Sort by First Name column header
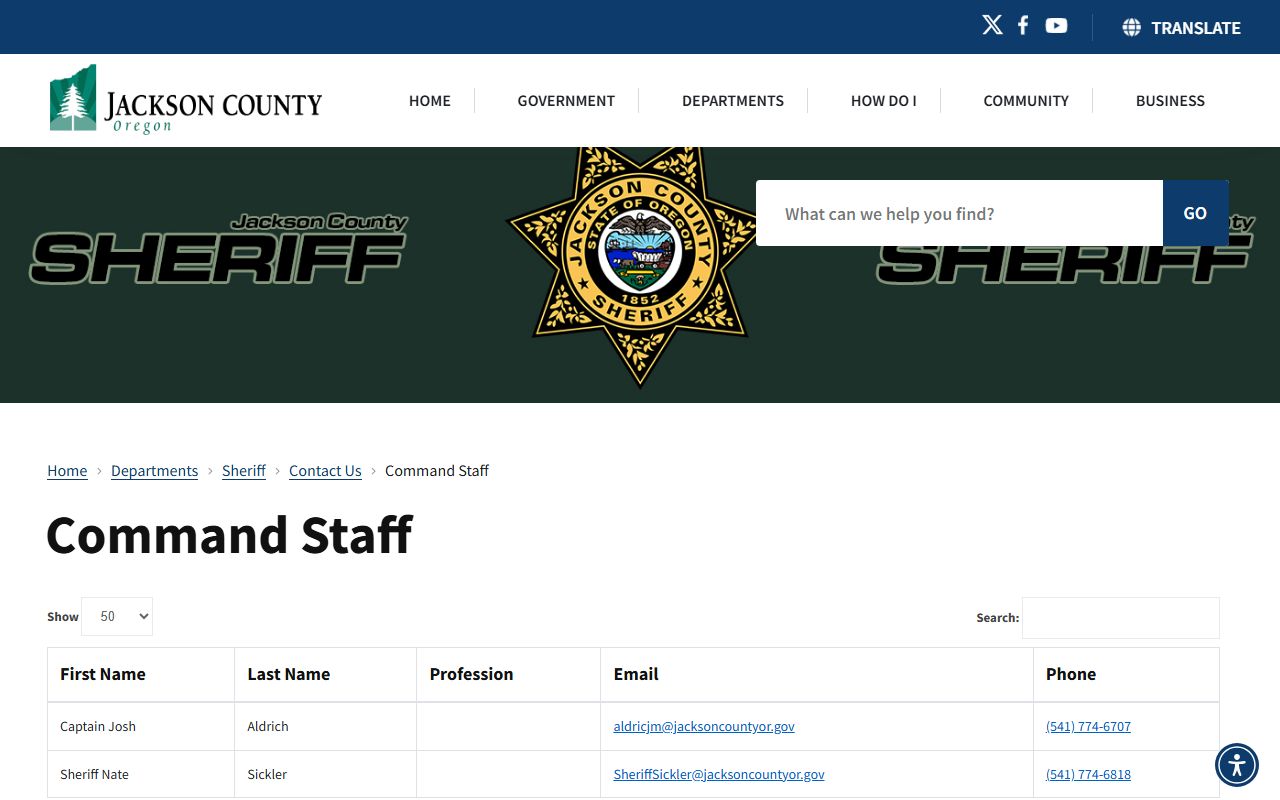1280x800 pixels. click(x=141, y=674)
